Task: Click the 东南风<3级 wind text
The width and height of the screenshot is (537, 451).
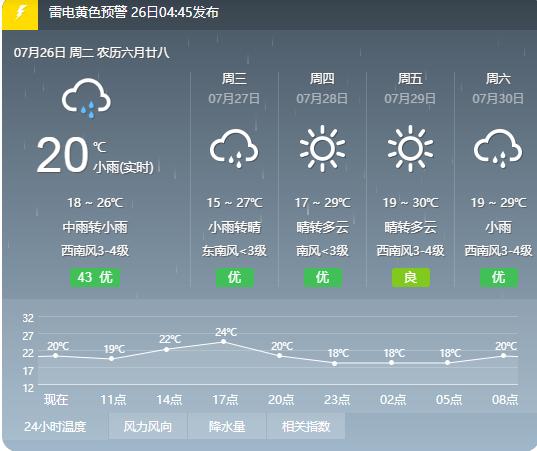Action: pyautogui.click(x=234, y=251)
